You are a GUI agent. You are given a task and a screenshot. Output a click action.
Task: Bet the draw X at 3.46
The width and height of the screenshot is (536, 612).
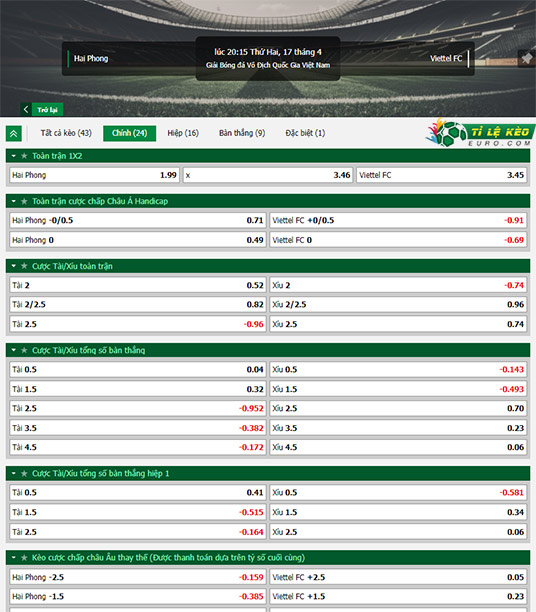click(x=268, y=175)
